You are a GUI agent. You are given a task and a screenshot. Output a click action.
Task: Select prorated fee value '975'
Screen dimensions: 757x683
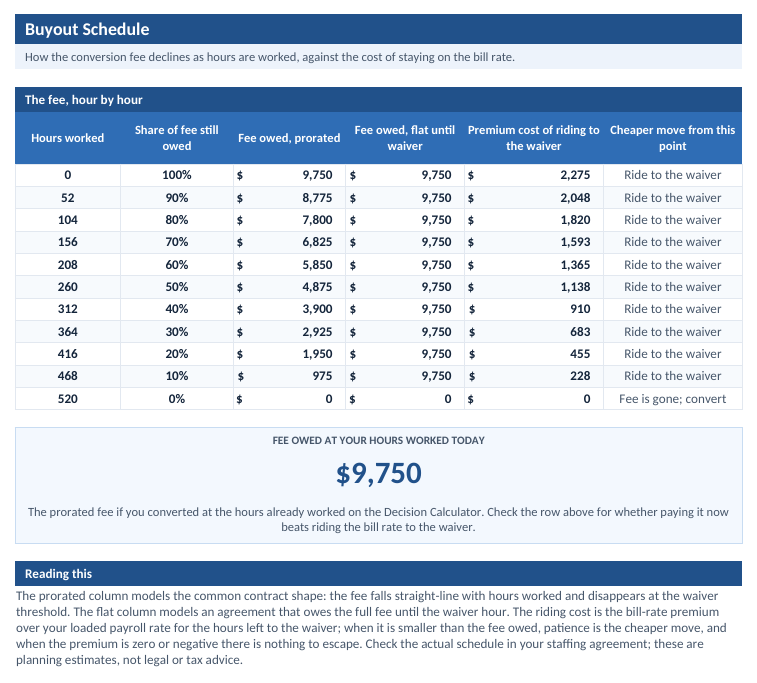click(x=289, y=376)
